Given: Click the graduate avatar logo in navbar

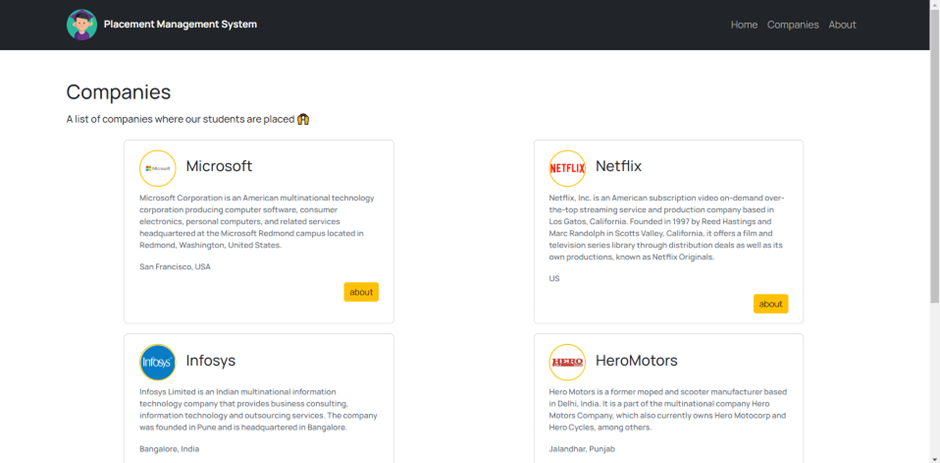Looking at the screenshot, I should tap(82, 25).
